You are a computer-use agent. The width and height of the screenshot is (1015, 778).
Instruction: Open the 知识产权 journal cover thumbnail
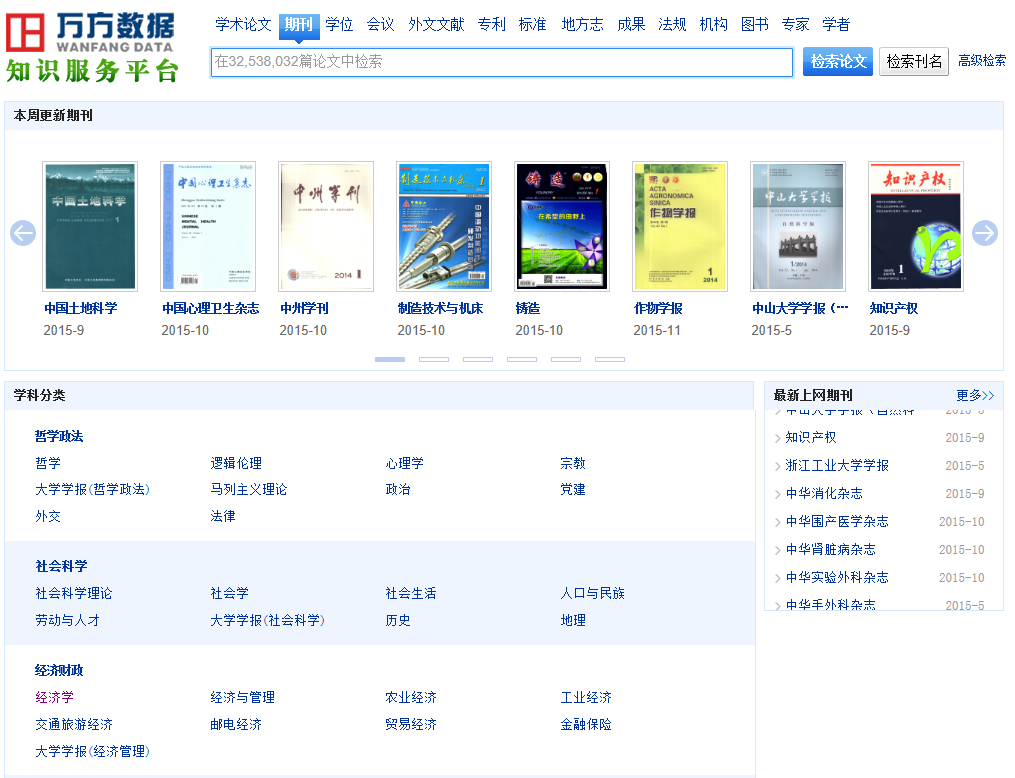(x=915, y=226)
